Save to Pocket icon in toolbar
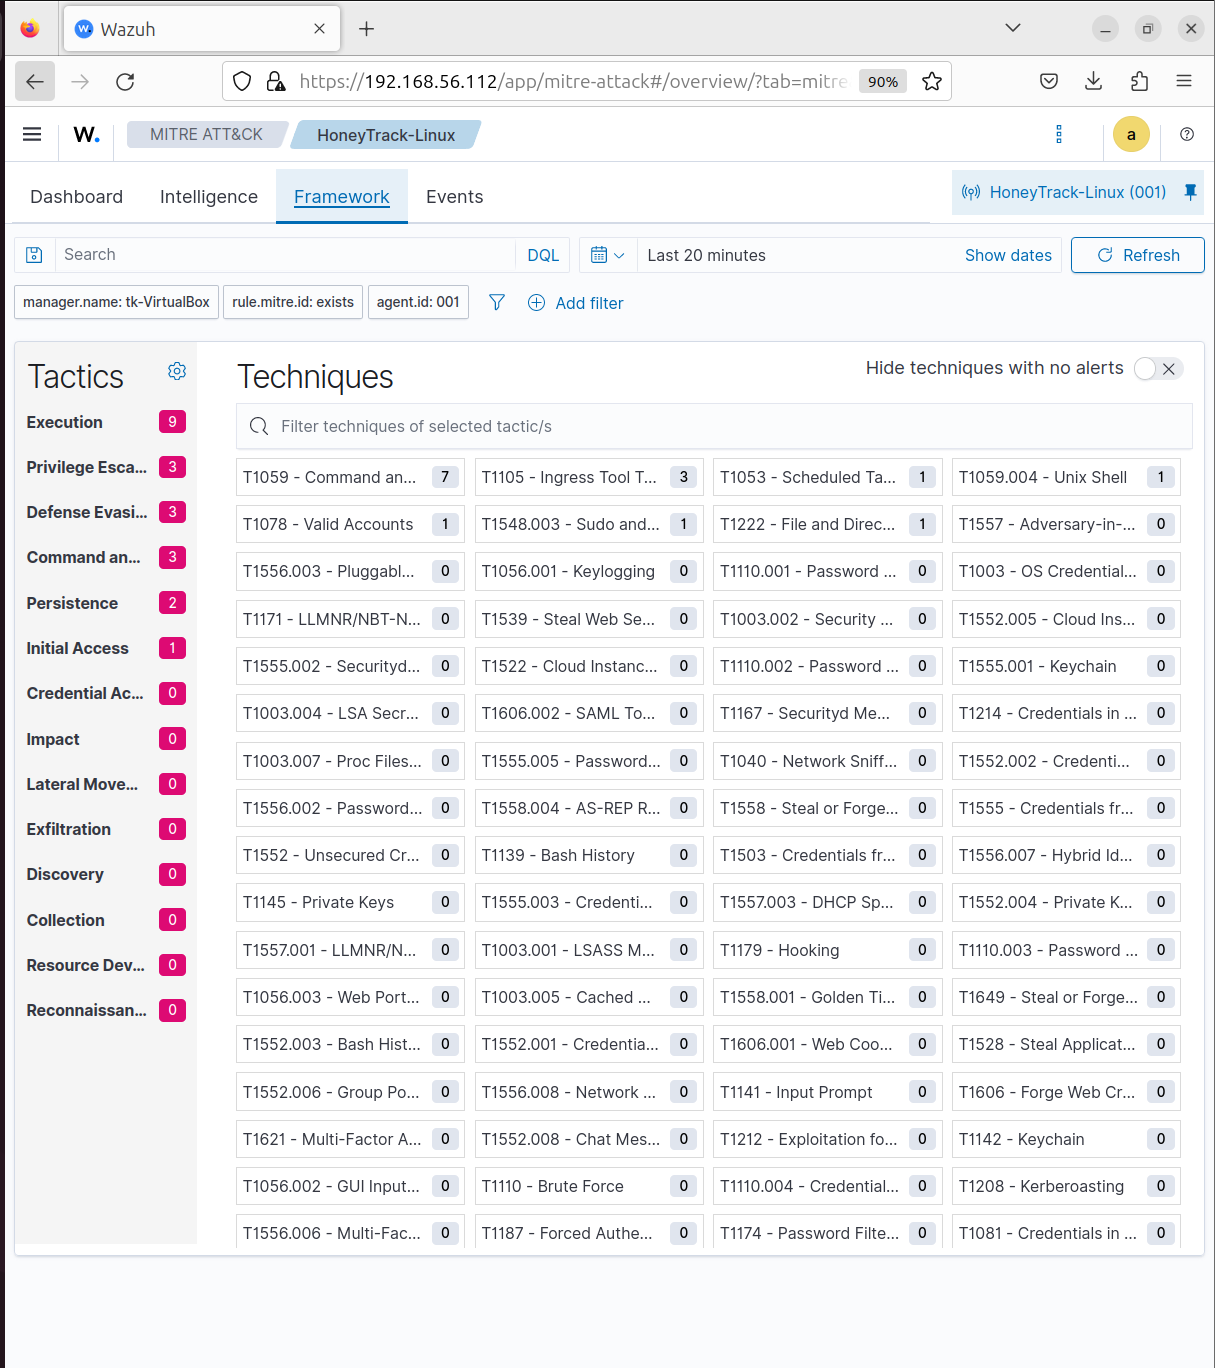 pyautogui.click(x=1049, y=81)
